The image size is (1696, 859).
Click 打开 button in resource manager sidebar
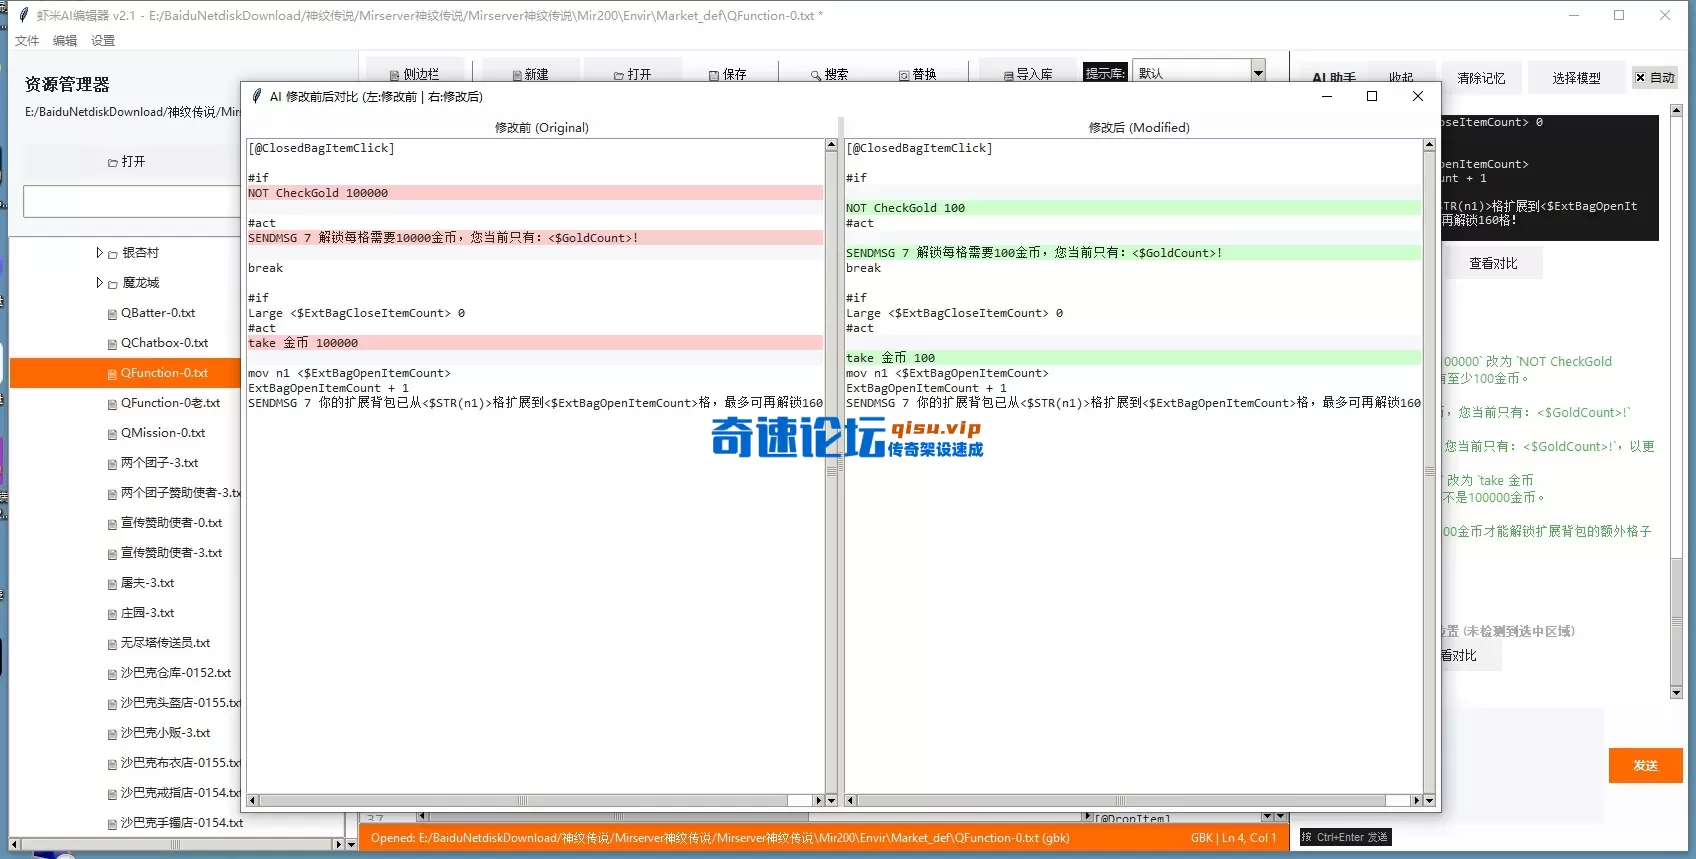127,161
